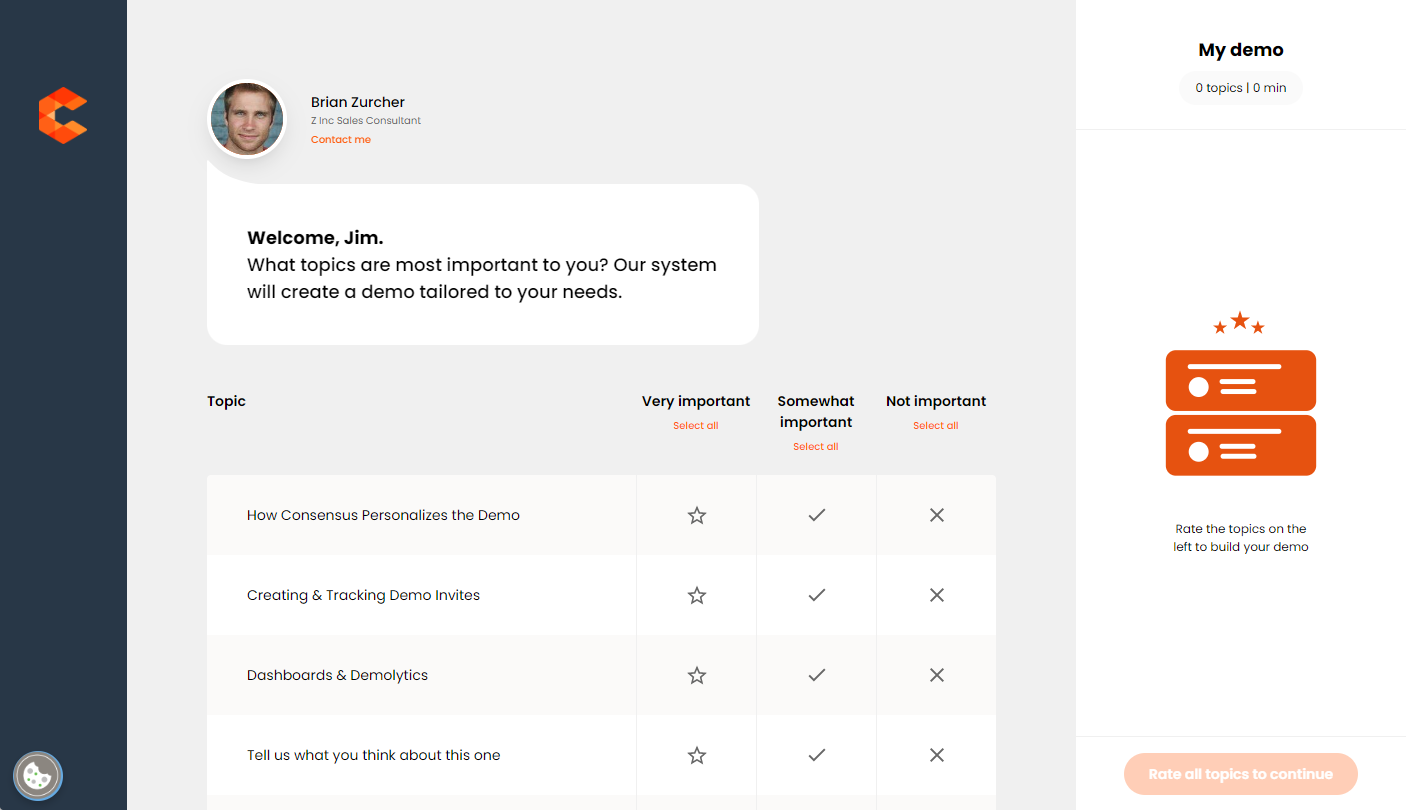Toggle the checkmark on 'Dashboards & Demolytics'
The width and height of the screenshot is (1406, 810).
pos(816,674)
